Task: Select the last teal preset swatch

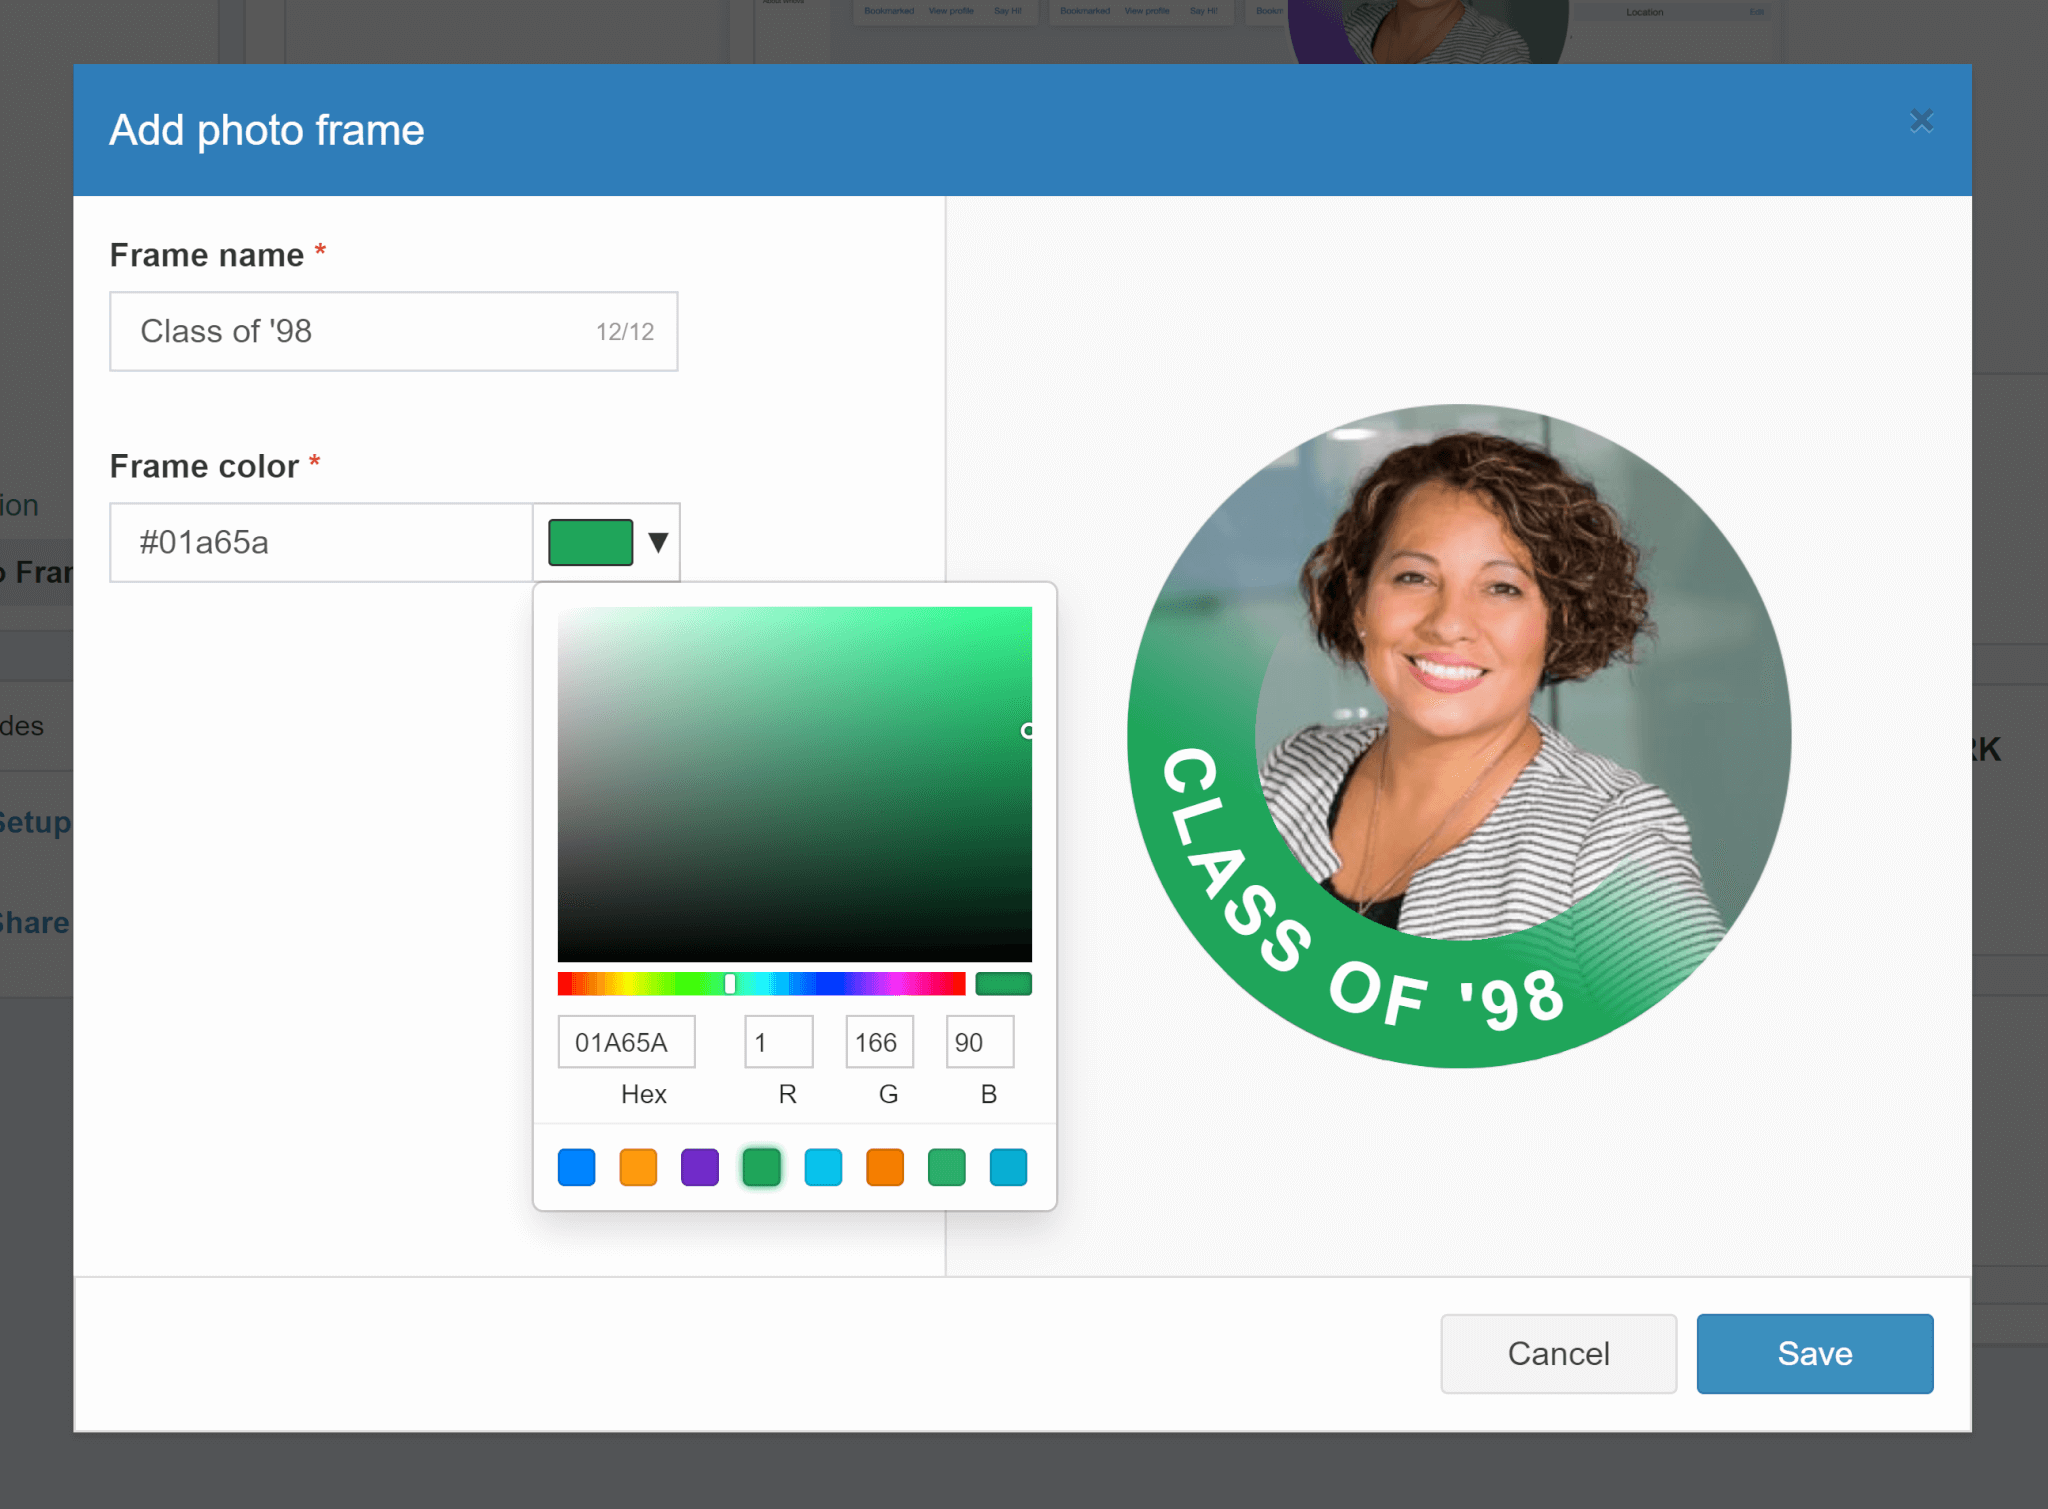Action: coord(1008,1166)
